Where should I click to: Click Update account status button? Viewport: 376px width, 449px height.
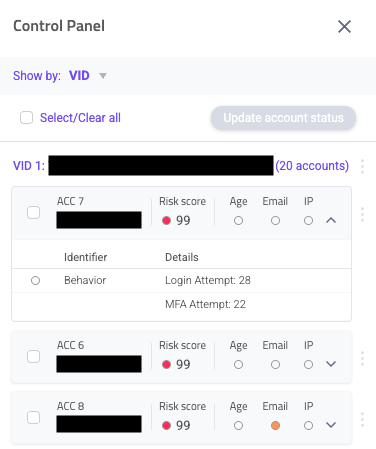pos(283,118)
